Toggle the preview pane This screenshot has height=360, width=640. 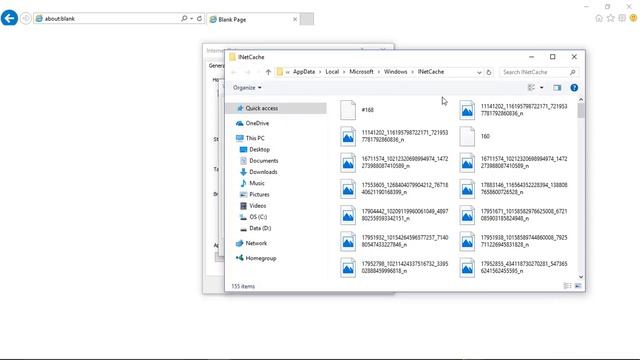[557, 87]
